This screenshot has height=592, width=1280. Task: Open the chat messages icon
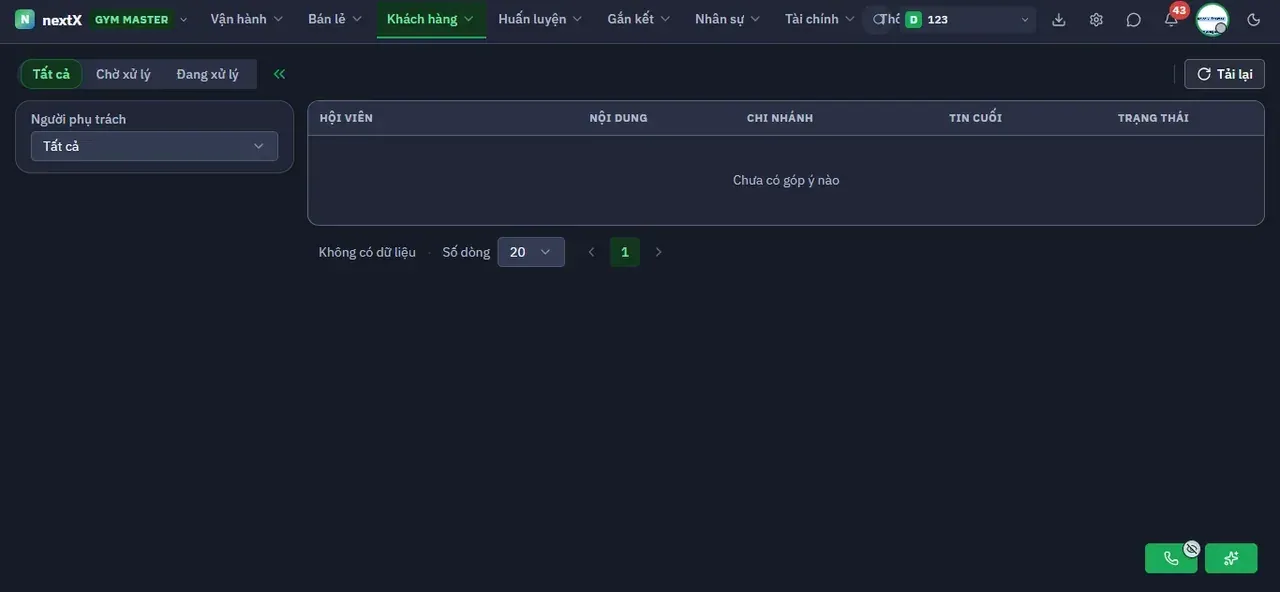[1133, 20]
